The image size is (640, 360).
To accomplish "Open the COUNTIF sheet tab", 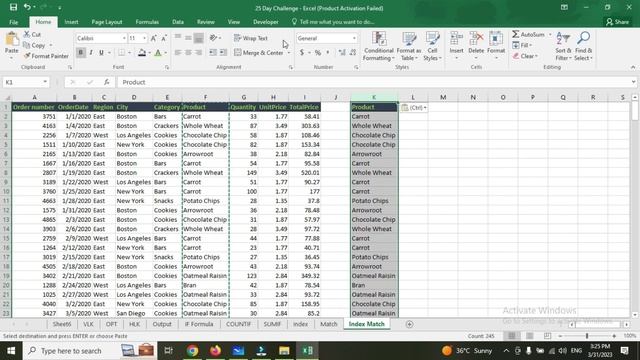I will [x=238, y=324].
